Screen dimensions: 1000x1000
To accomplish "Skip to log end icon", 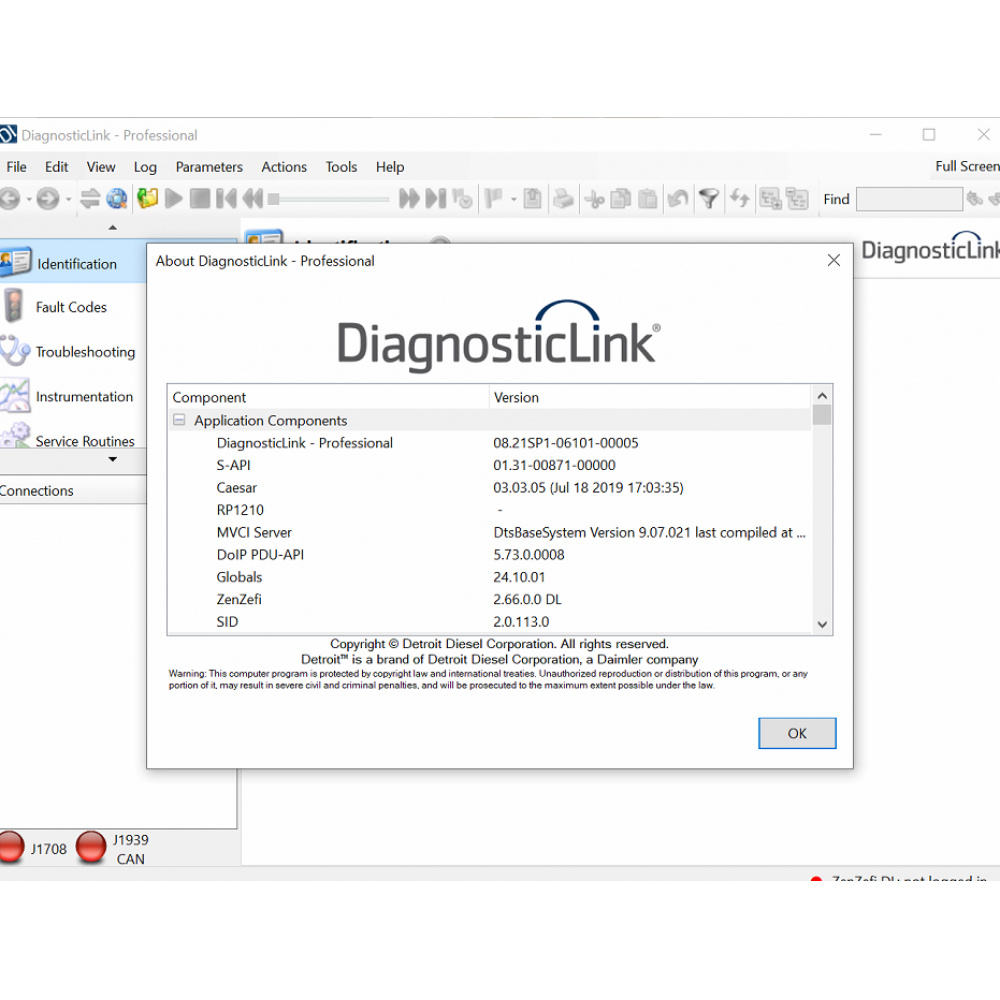I will point(436,199).
